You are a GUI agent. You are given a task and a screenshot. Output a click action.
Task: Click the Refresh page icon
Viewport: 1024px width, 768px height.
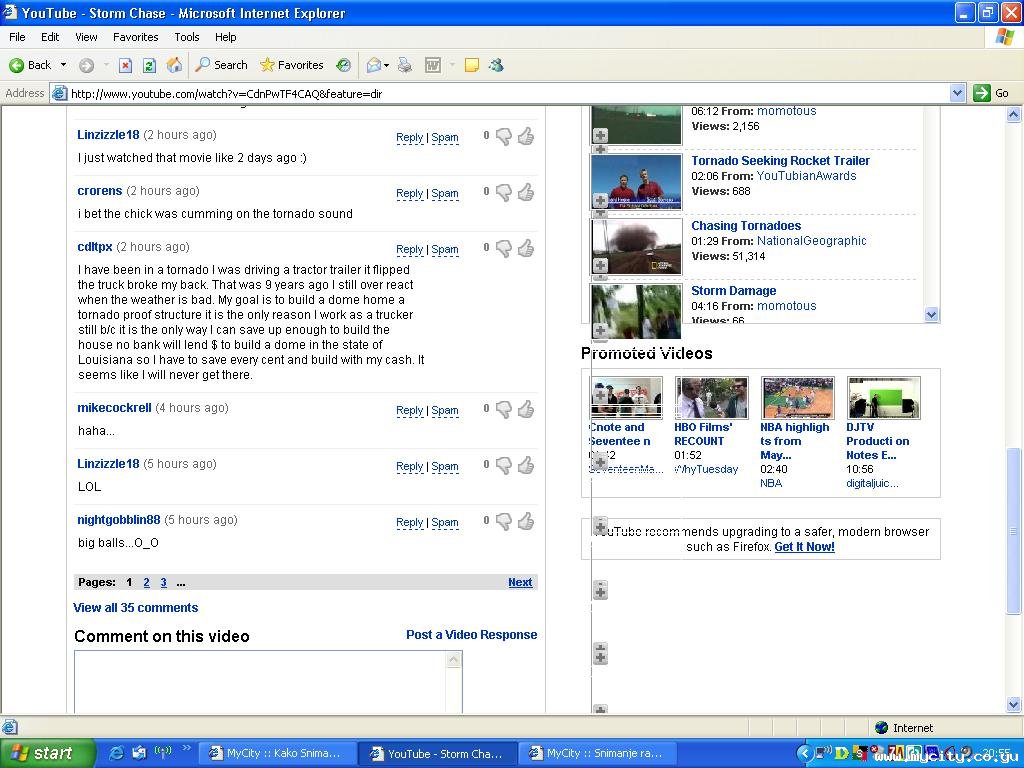(149, 65)
